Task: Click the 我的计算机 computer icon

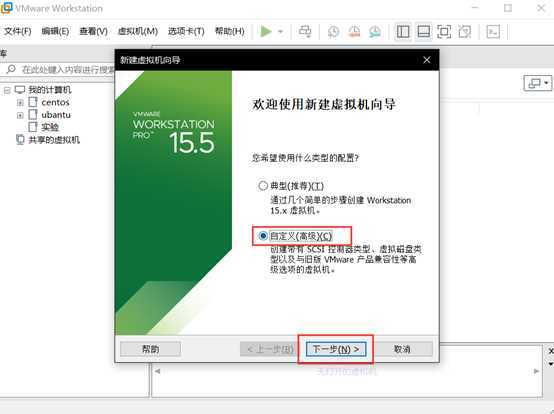Action: tap(20, 90)
